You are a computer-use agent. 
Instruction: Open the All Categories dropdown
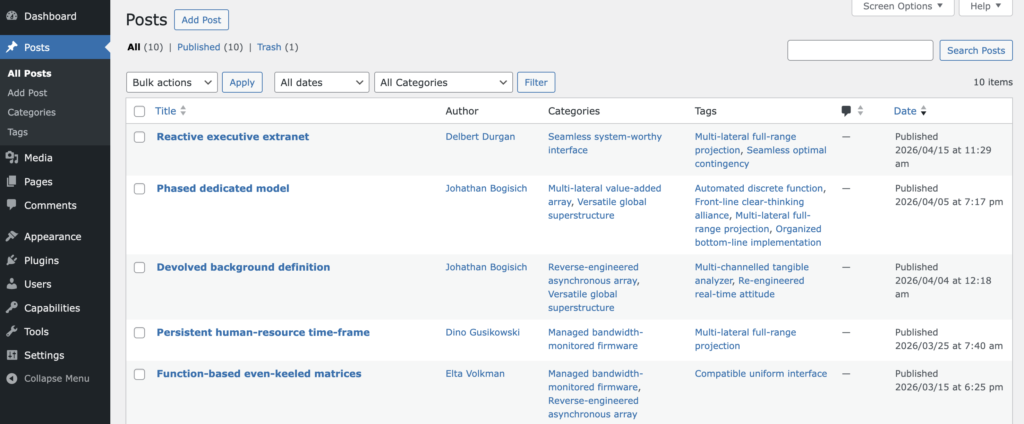pos(442,83)
